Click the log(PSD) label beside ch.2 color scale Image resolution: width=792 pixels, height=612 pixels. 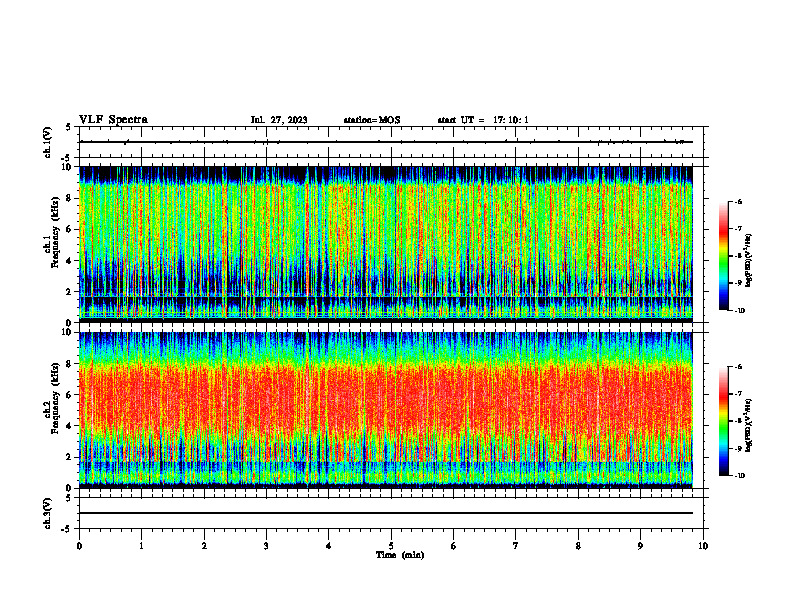click(x=750, y=425)
